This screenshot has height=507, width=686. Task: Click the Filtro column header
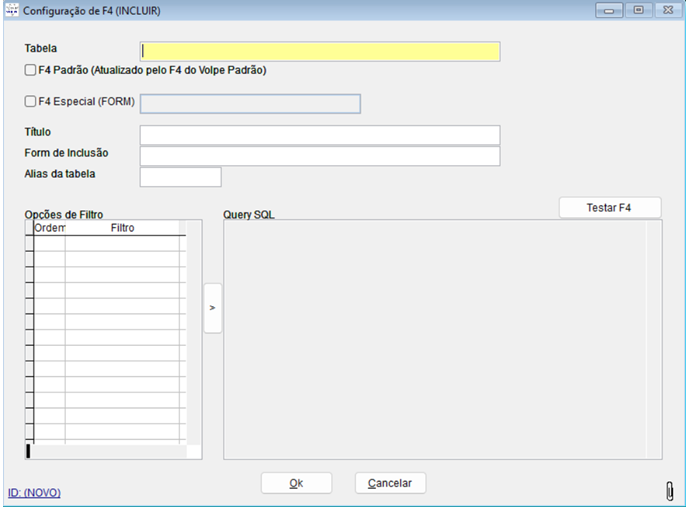(x=122, y=228)
